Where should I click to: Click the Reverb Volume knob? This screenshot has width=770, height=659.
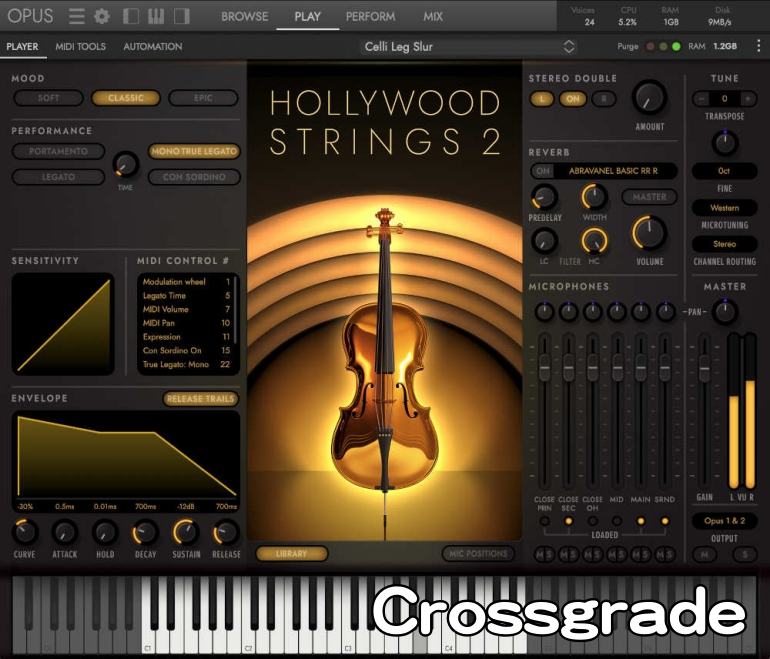pos(649,233)
